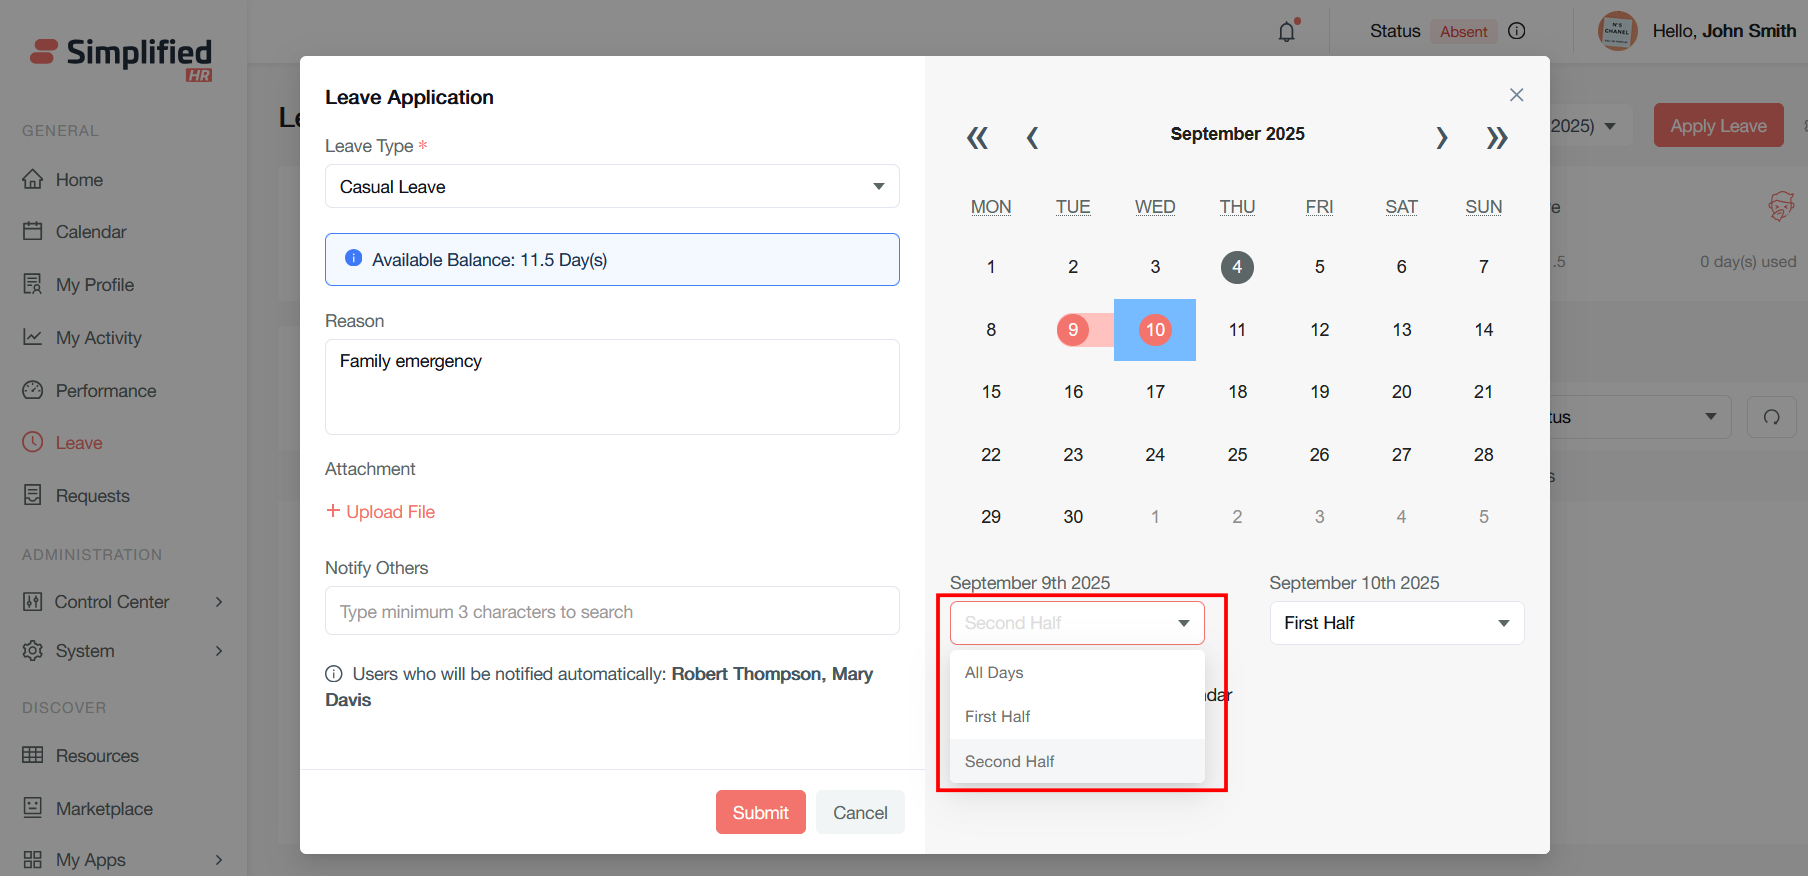The height and width of the screenshot is (876, 1808).
Task: Click the Upload File link
Action: click(381, 512)
